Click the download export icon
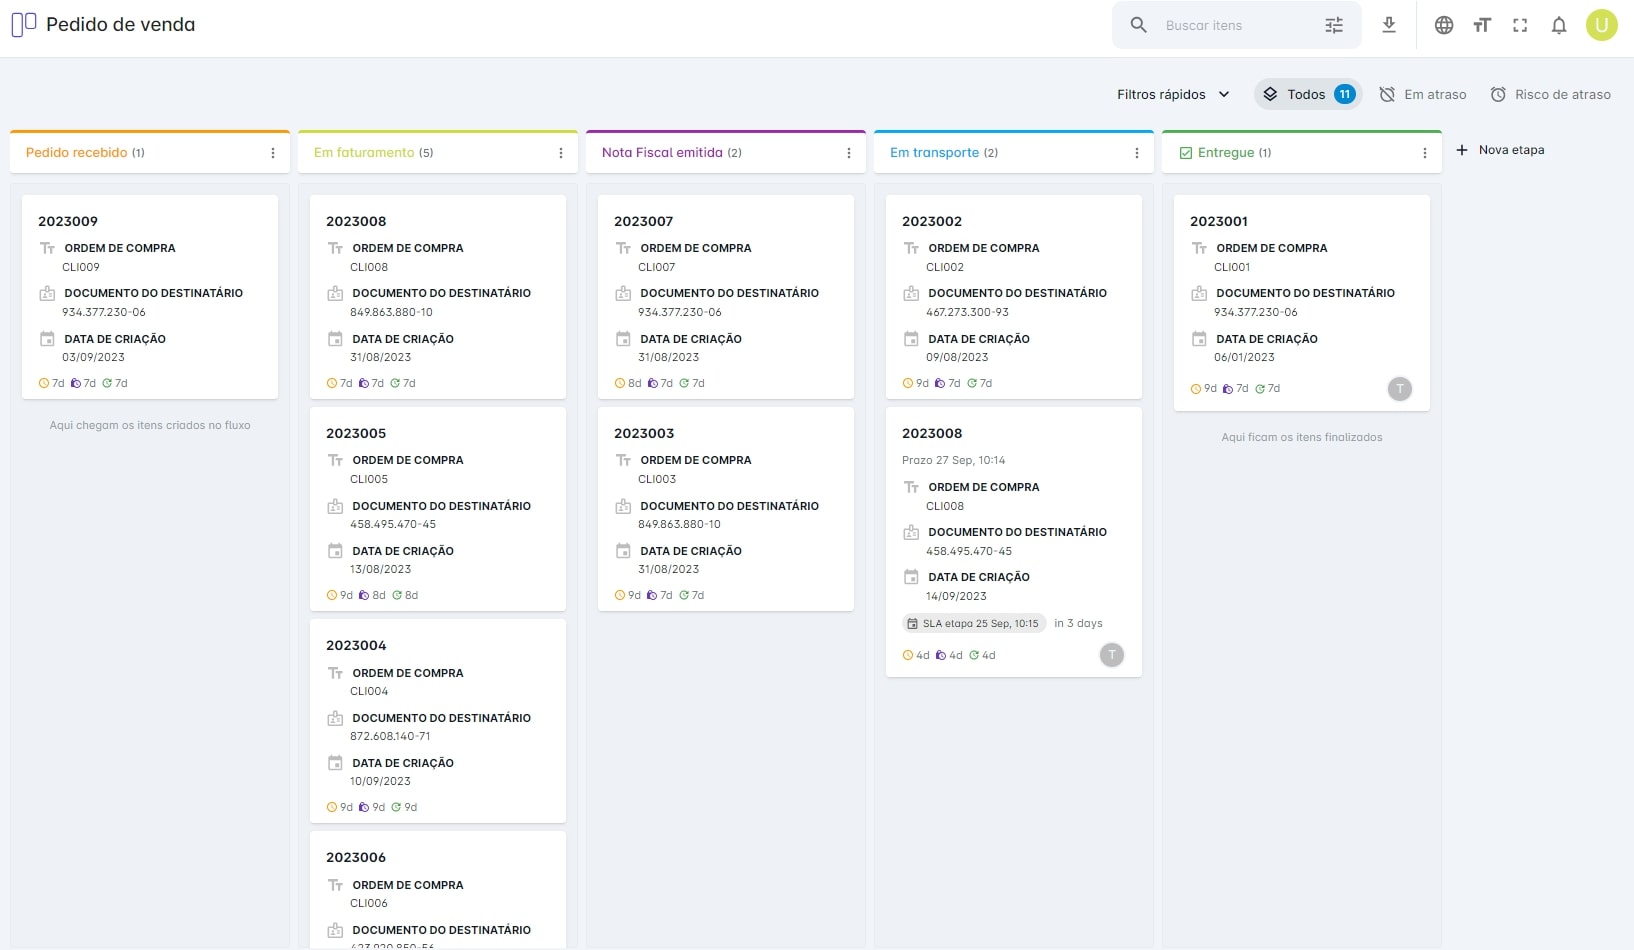The height and width of the screenshot is (950, 1634). click(x=1389, y=25)
